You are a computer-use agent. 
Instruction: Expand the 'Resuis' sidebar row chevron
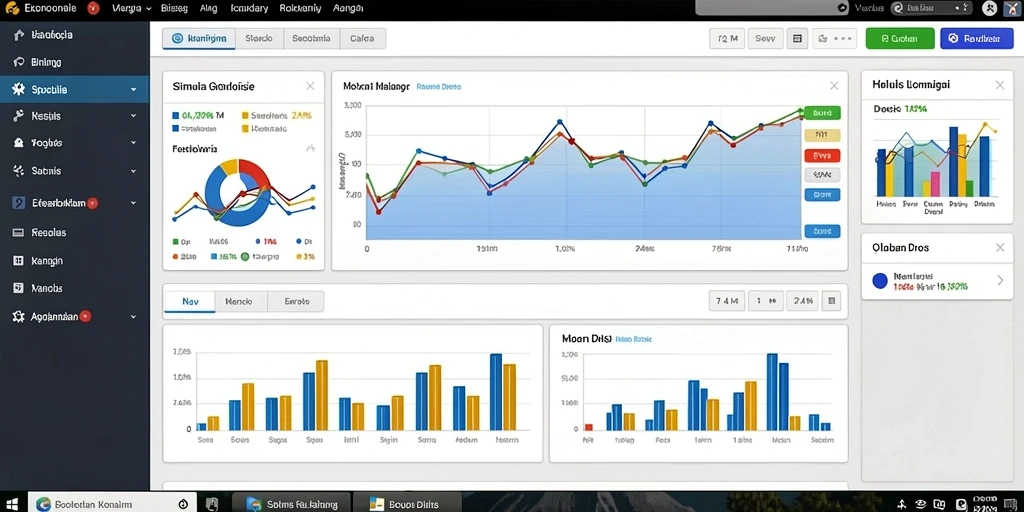click(x=133, y=116)
